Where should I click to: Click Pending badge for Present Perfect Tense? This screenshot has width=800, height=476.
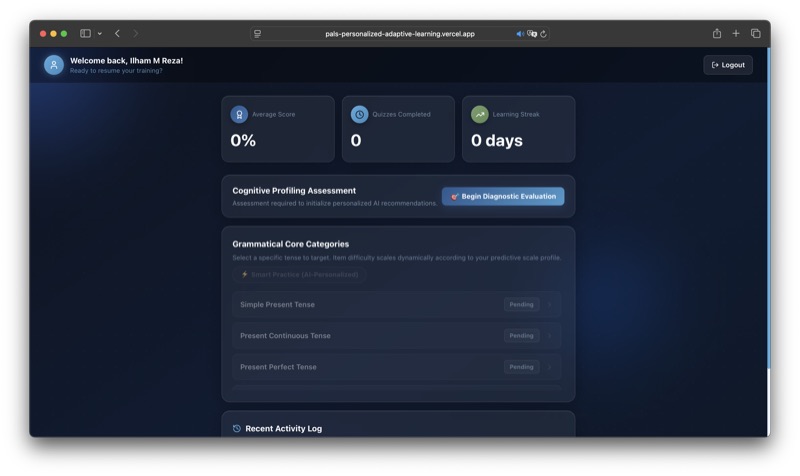pos(521,367)
